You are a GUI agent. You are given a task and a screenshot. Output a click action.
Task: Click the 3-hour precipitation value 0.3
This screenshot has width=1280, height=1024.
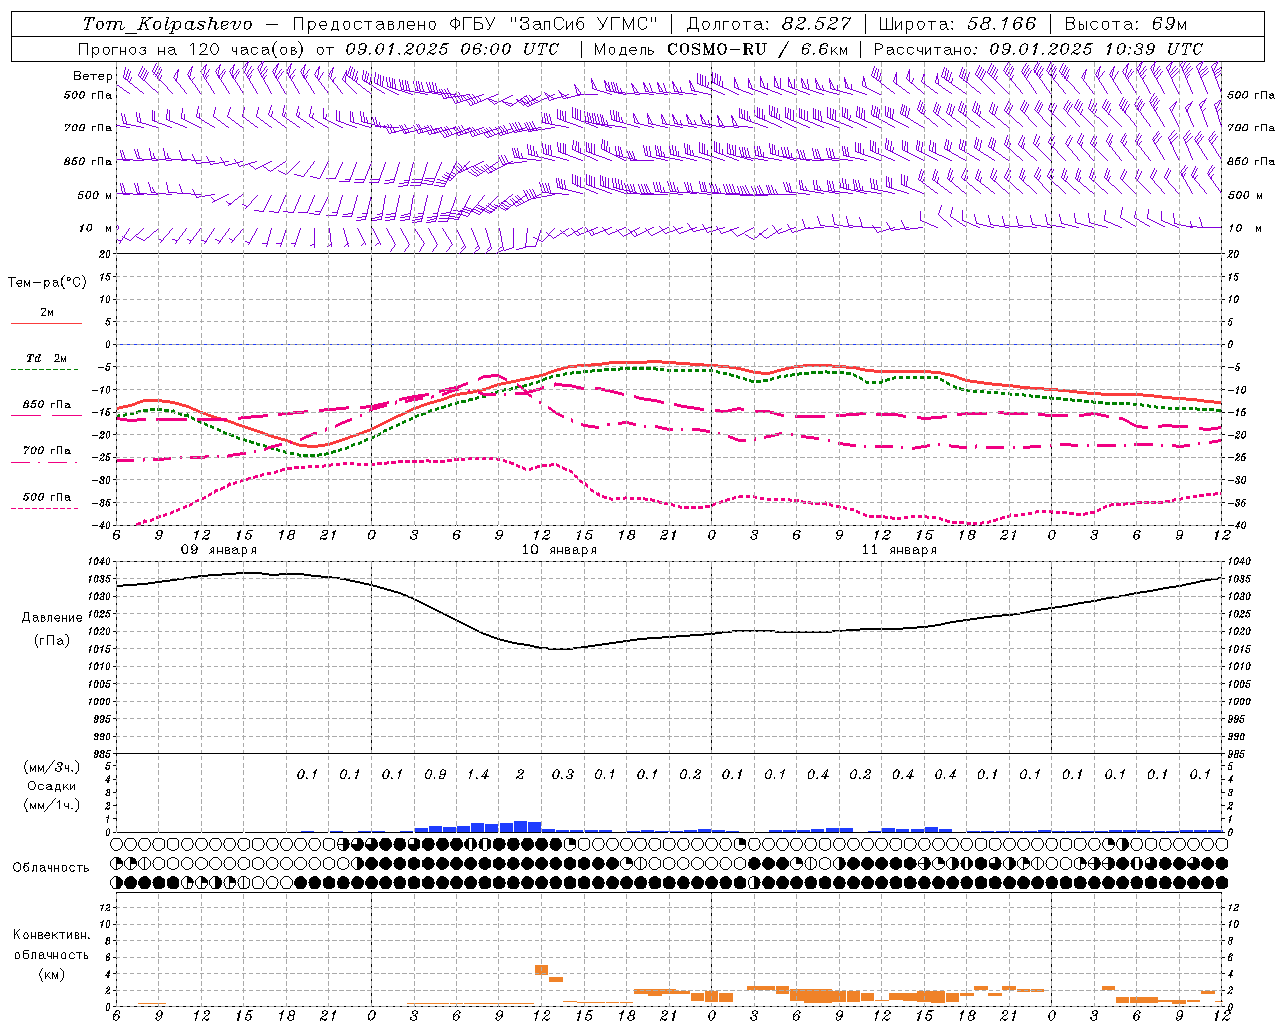[x=563, y=774]
